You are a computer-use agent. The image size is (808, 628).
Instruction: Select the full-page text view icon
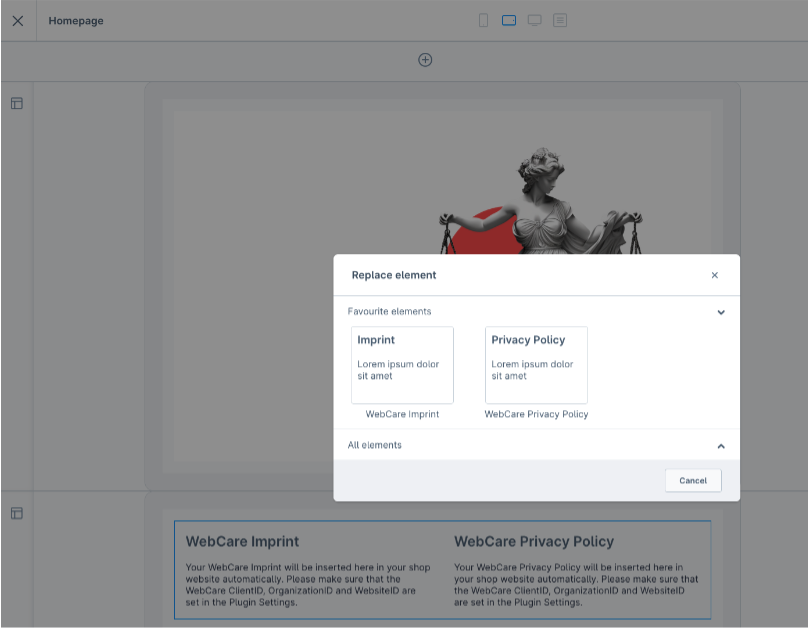coord(560,19)
